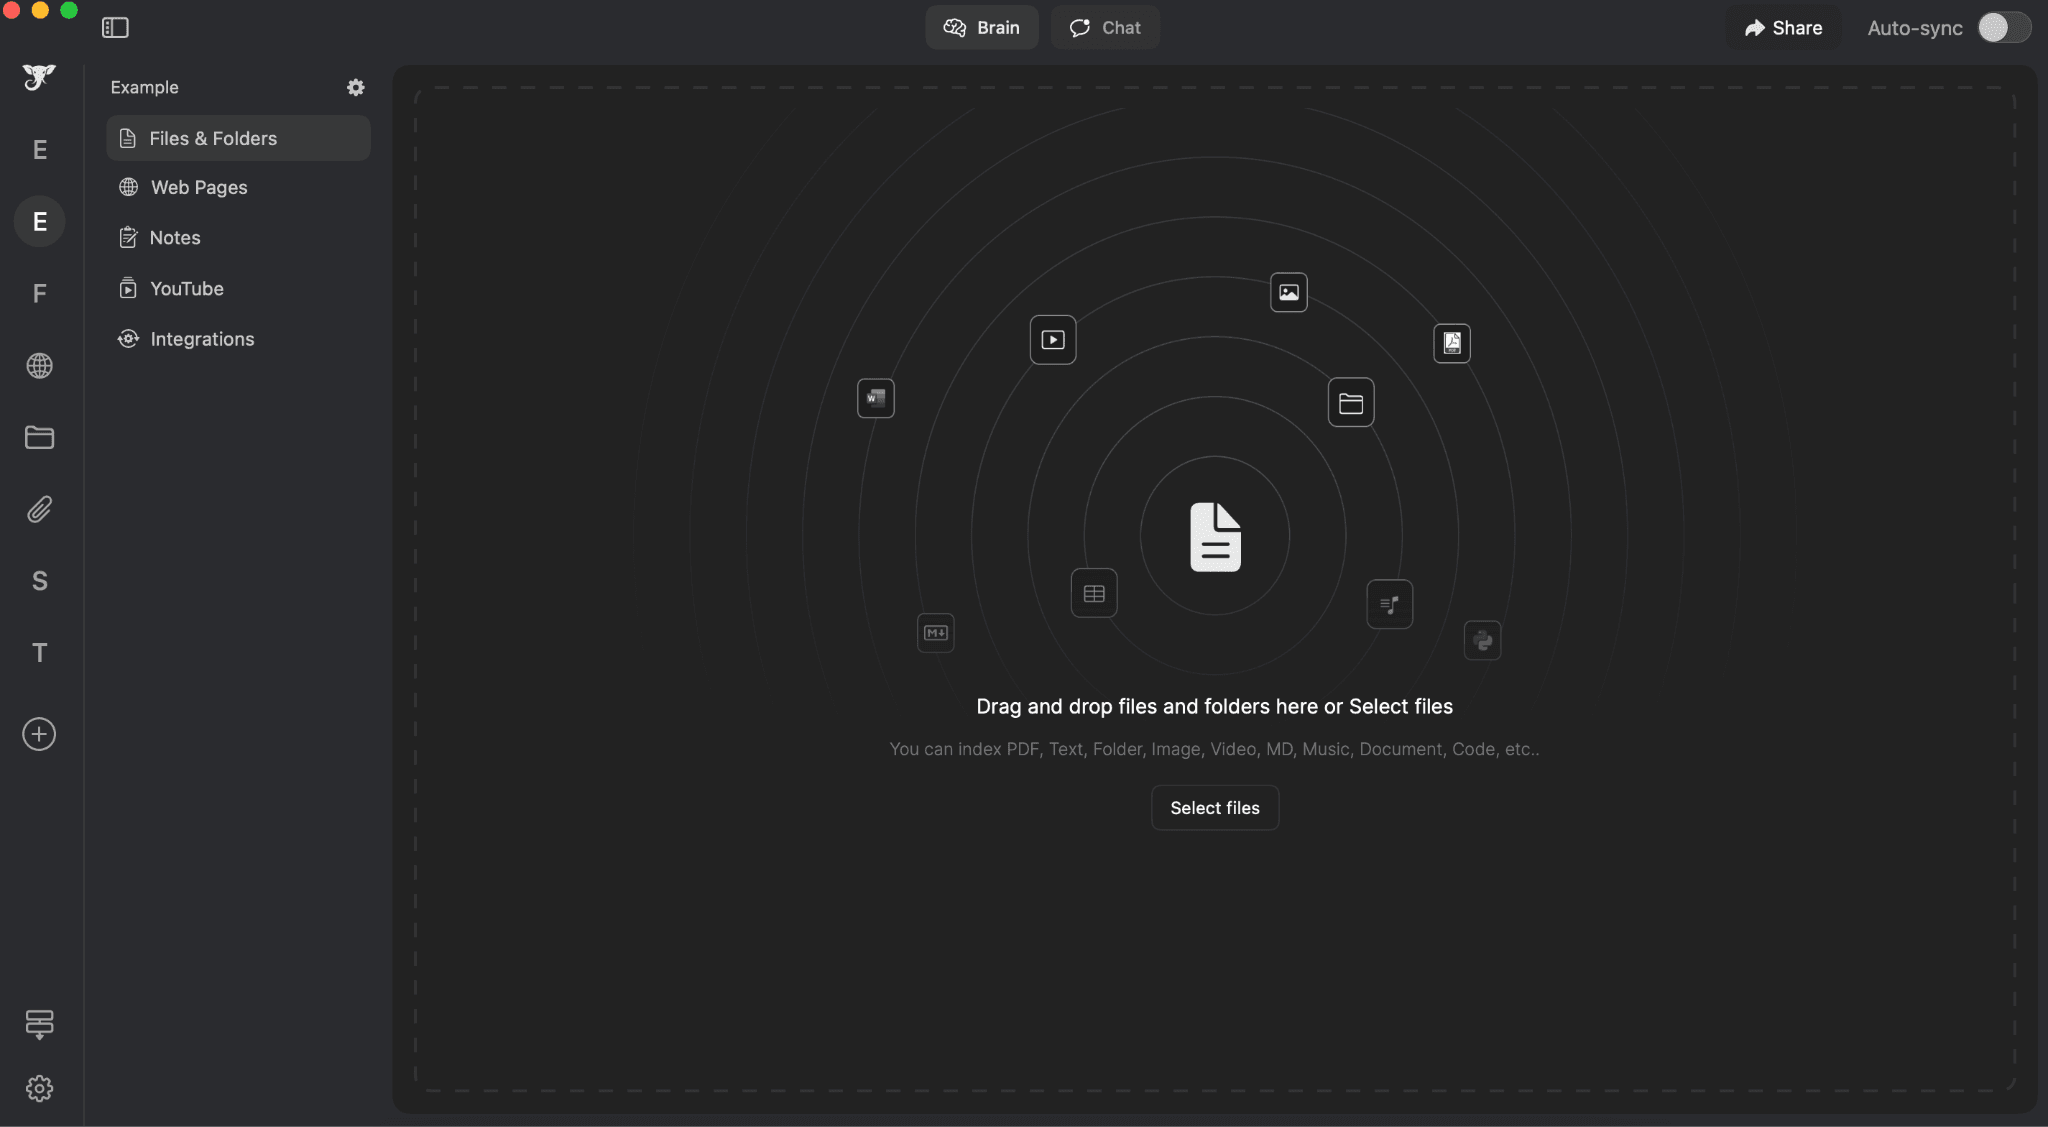Screen dimensions: 2048x1127
Task: Open the folder brain in left rail
Action: [x=39, y=437]
